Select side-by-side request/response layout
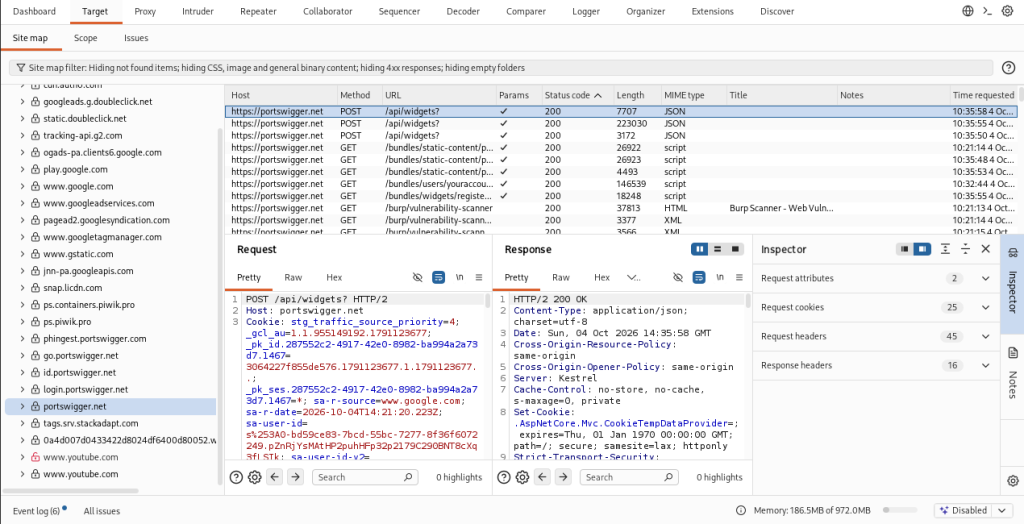 click(x=700, y=249)
